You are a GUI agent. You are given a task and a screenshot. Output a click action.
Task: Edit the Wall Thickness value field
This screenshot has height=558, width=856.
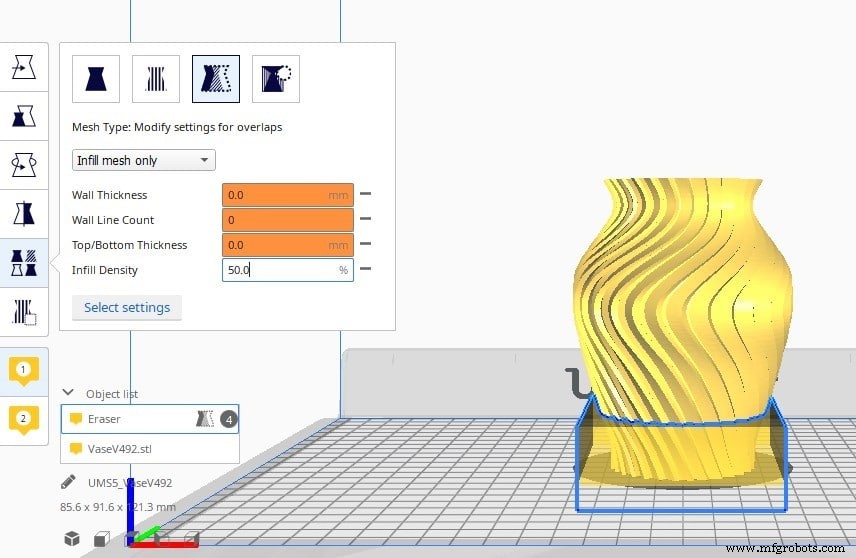tap(288, 195)
